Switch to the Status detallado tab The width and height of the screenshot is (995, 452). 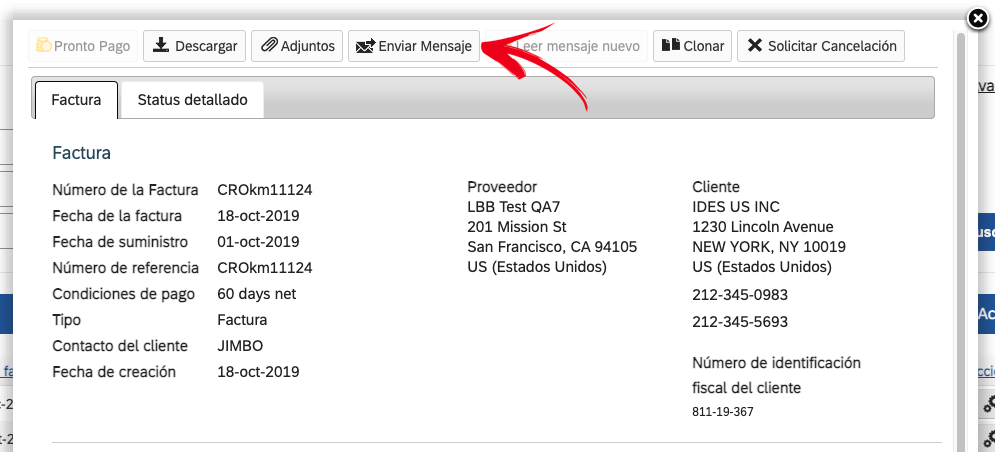tap(192, 100)
